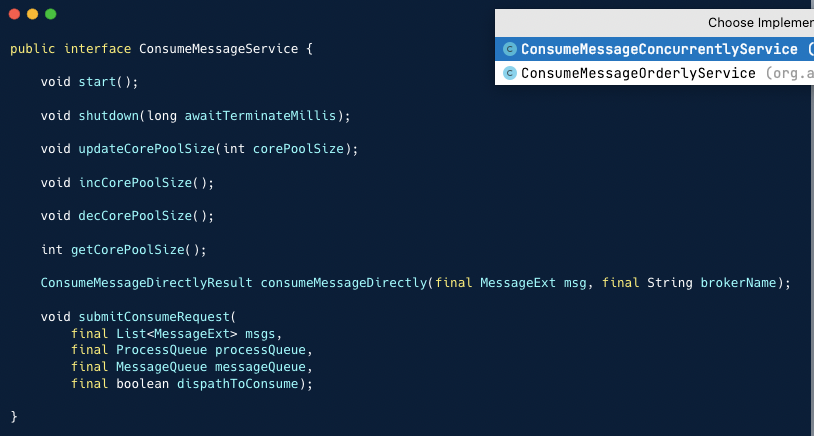Click the incCorePoolSize method name
Image resolution: width=814 pixels, height=436 pixels.
[x=135, y=183]
